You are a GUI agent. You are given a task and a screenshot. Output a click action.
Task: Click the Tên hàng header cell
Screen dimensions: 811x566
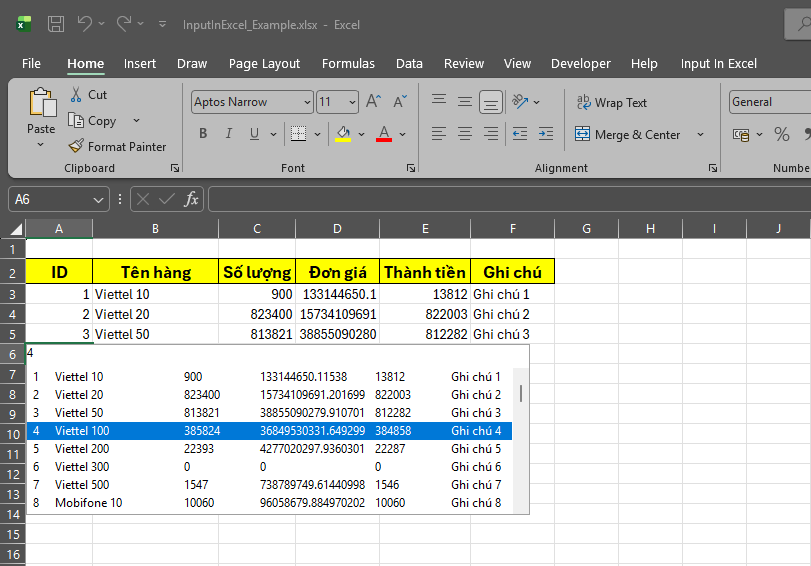click(x=156, y=272)
